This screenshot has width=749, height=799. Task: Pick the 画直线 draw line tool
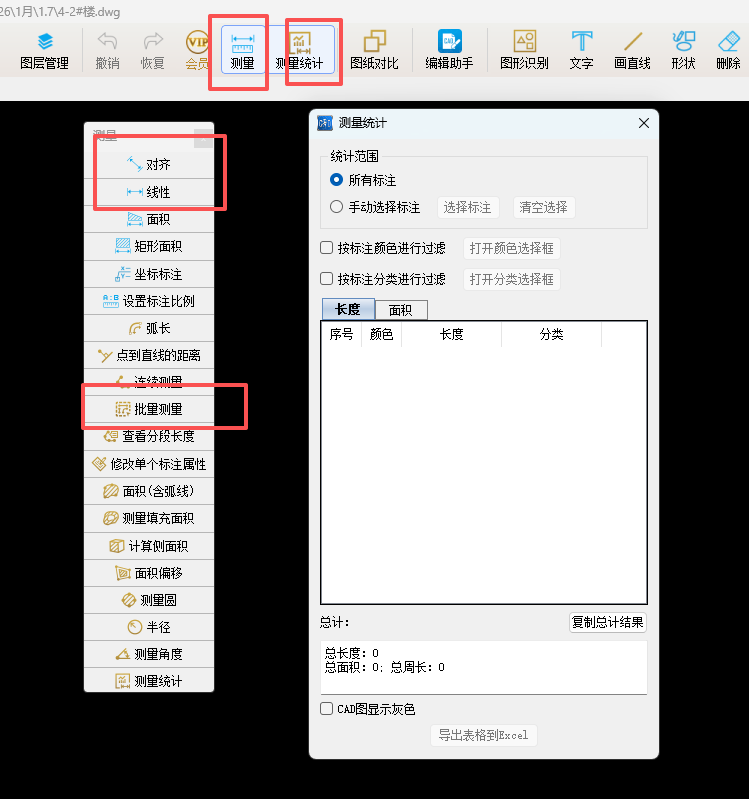point(632,50)
